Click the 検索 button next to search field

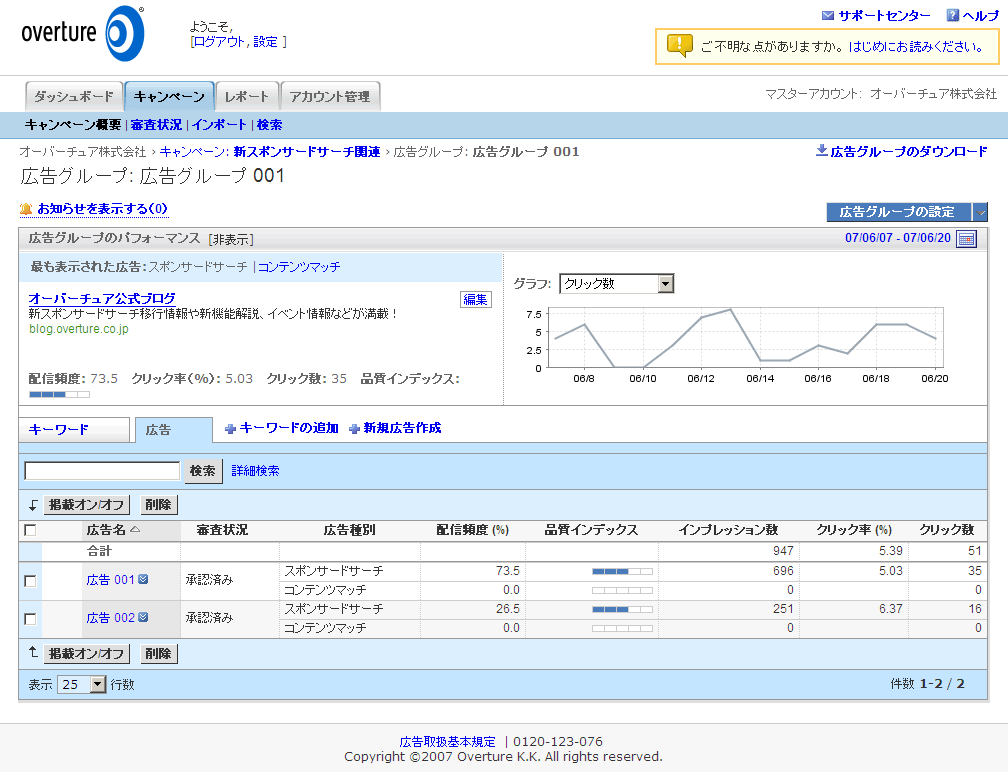pyautogui.click(x=202, y=471)
